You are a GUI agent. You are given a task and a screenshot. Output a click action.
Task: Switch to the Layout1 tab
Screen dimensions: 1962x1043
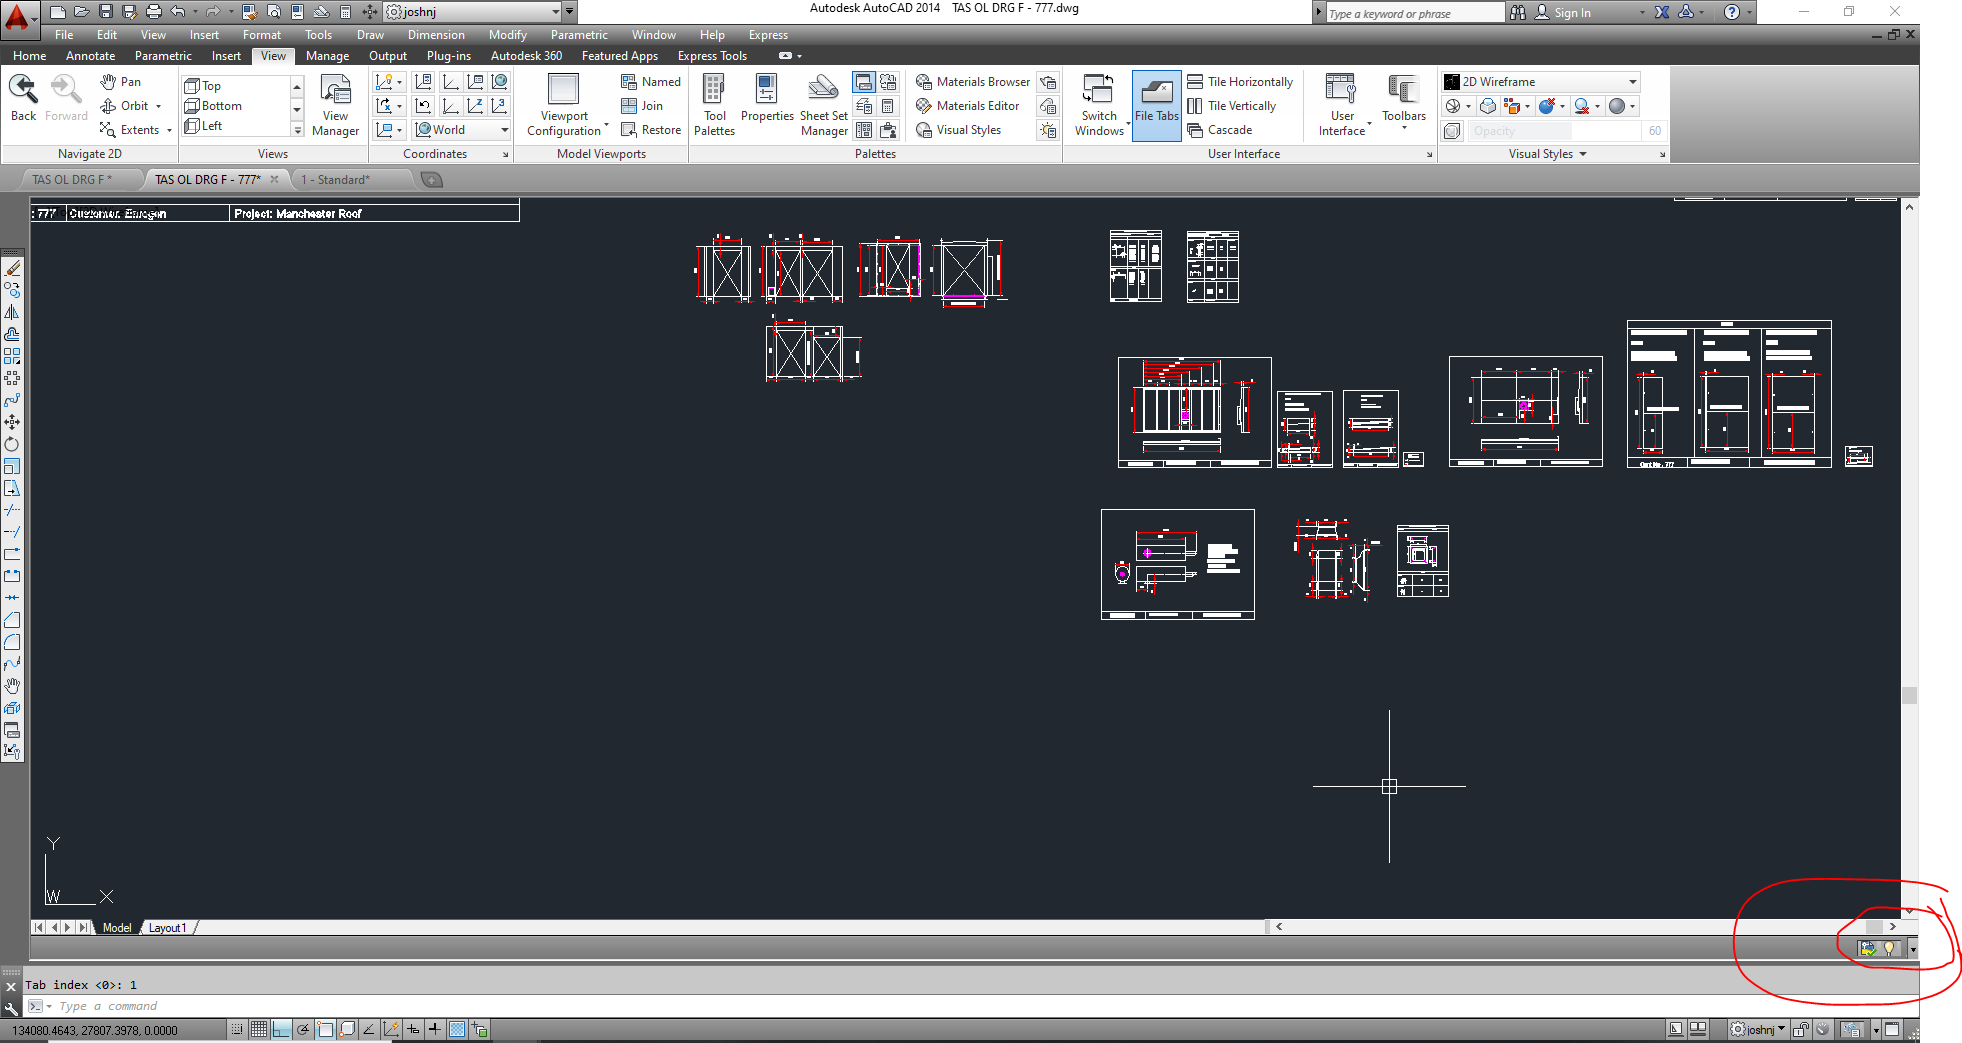click(x=168, y=928)
